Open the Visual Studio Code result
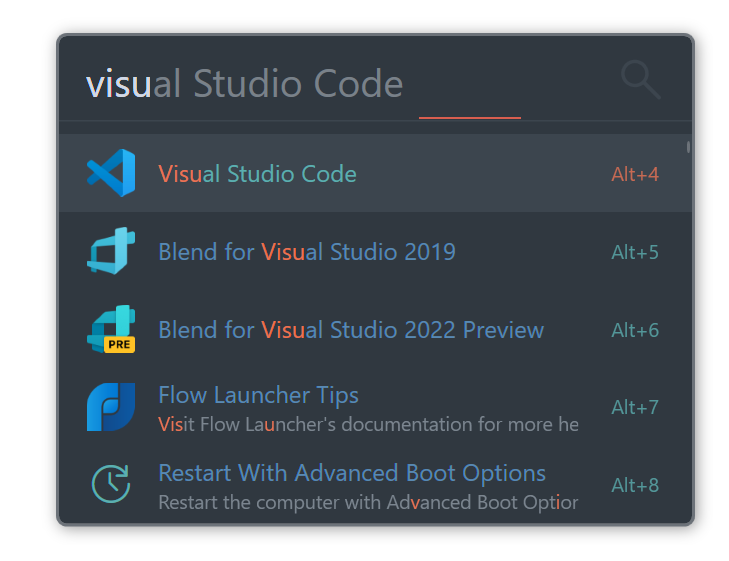Screen dimensions: 729x561 click(375, 173)
